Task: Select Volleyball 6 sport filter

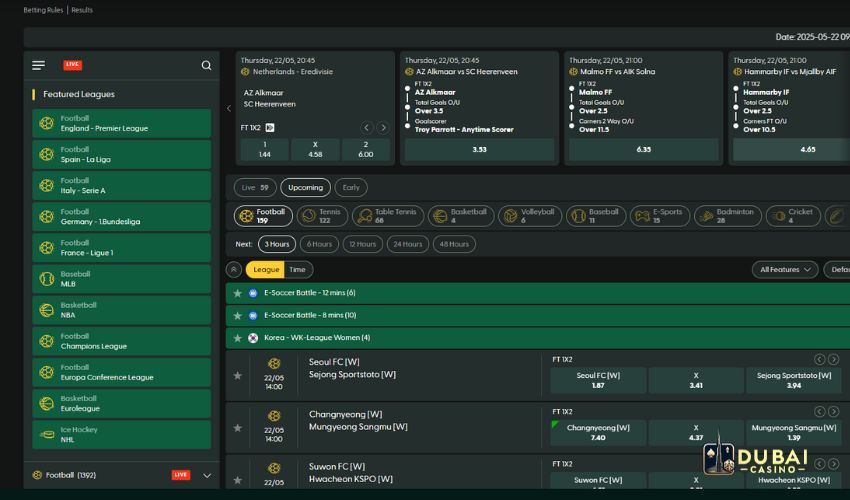Action: [x=530, y=216]
